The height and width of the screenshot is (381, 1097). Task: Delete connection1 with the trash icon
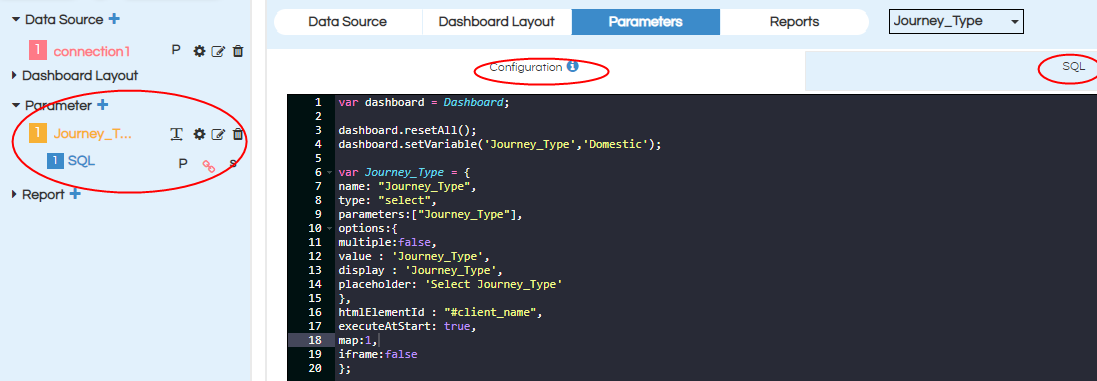tap(238, 51)
